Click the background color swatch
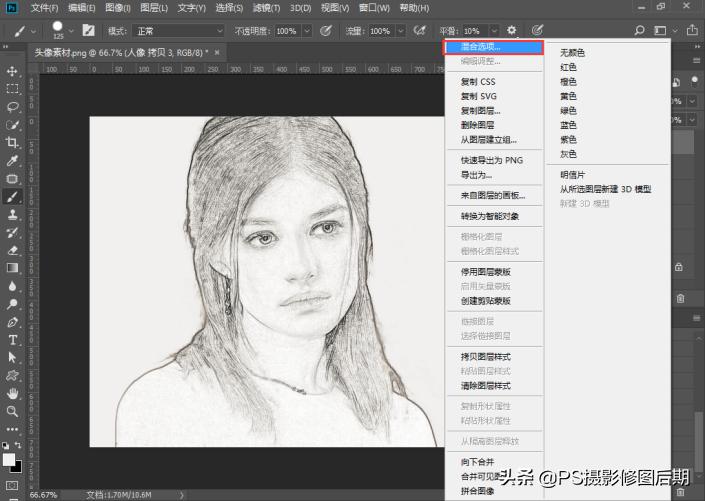Screen dimensions: 705x501 coord(17,467)
